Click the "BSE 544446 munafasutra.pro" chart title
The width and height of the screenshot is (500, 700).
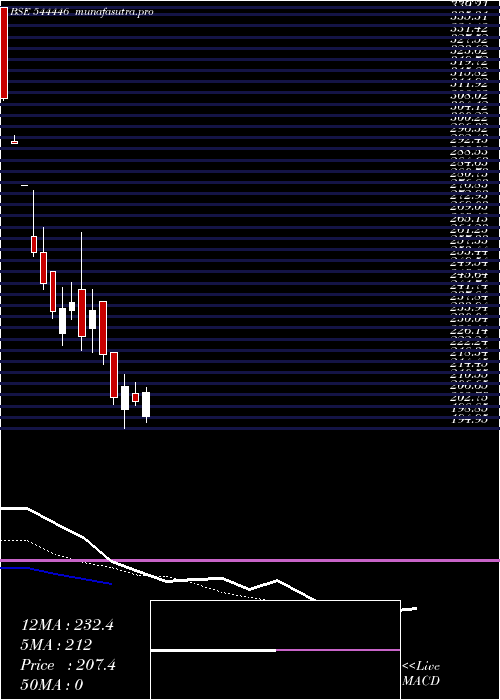[x=82, y=12]
